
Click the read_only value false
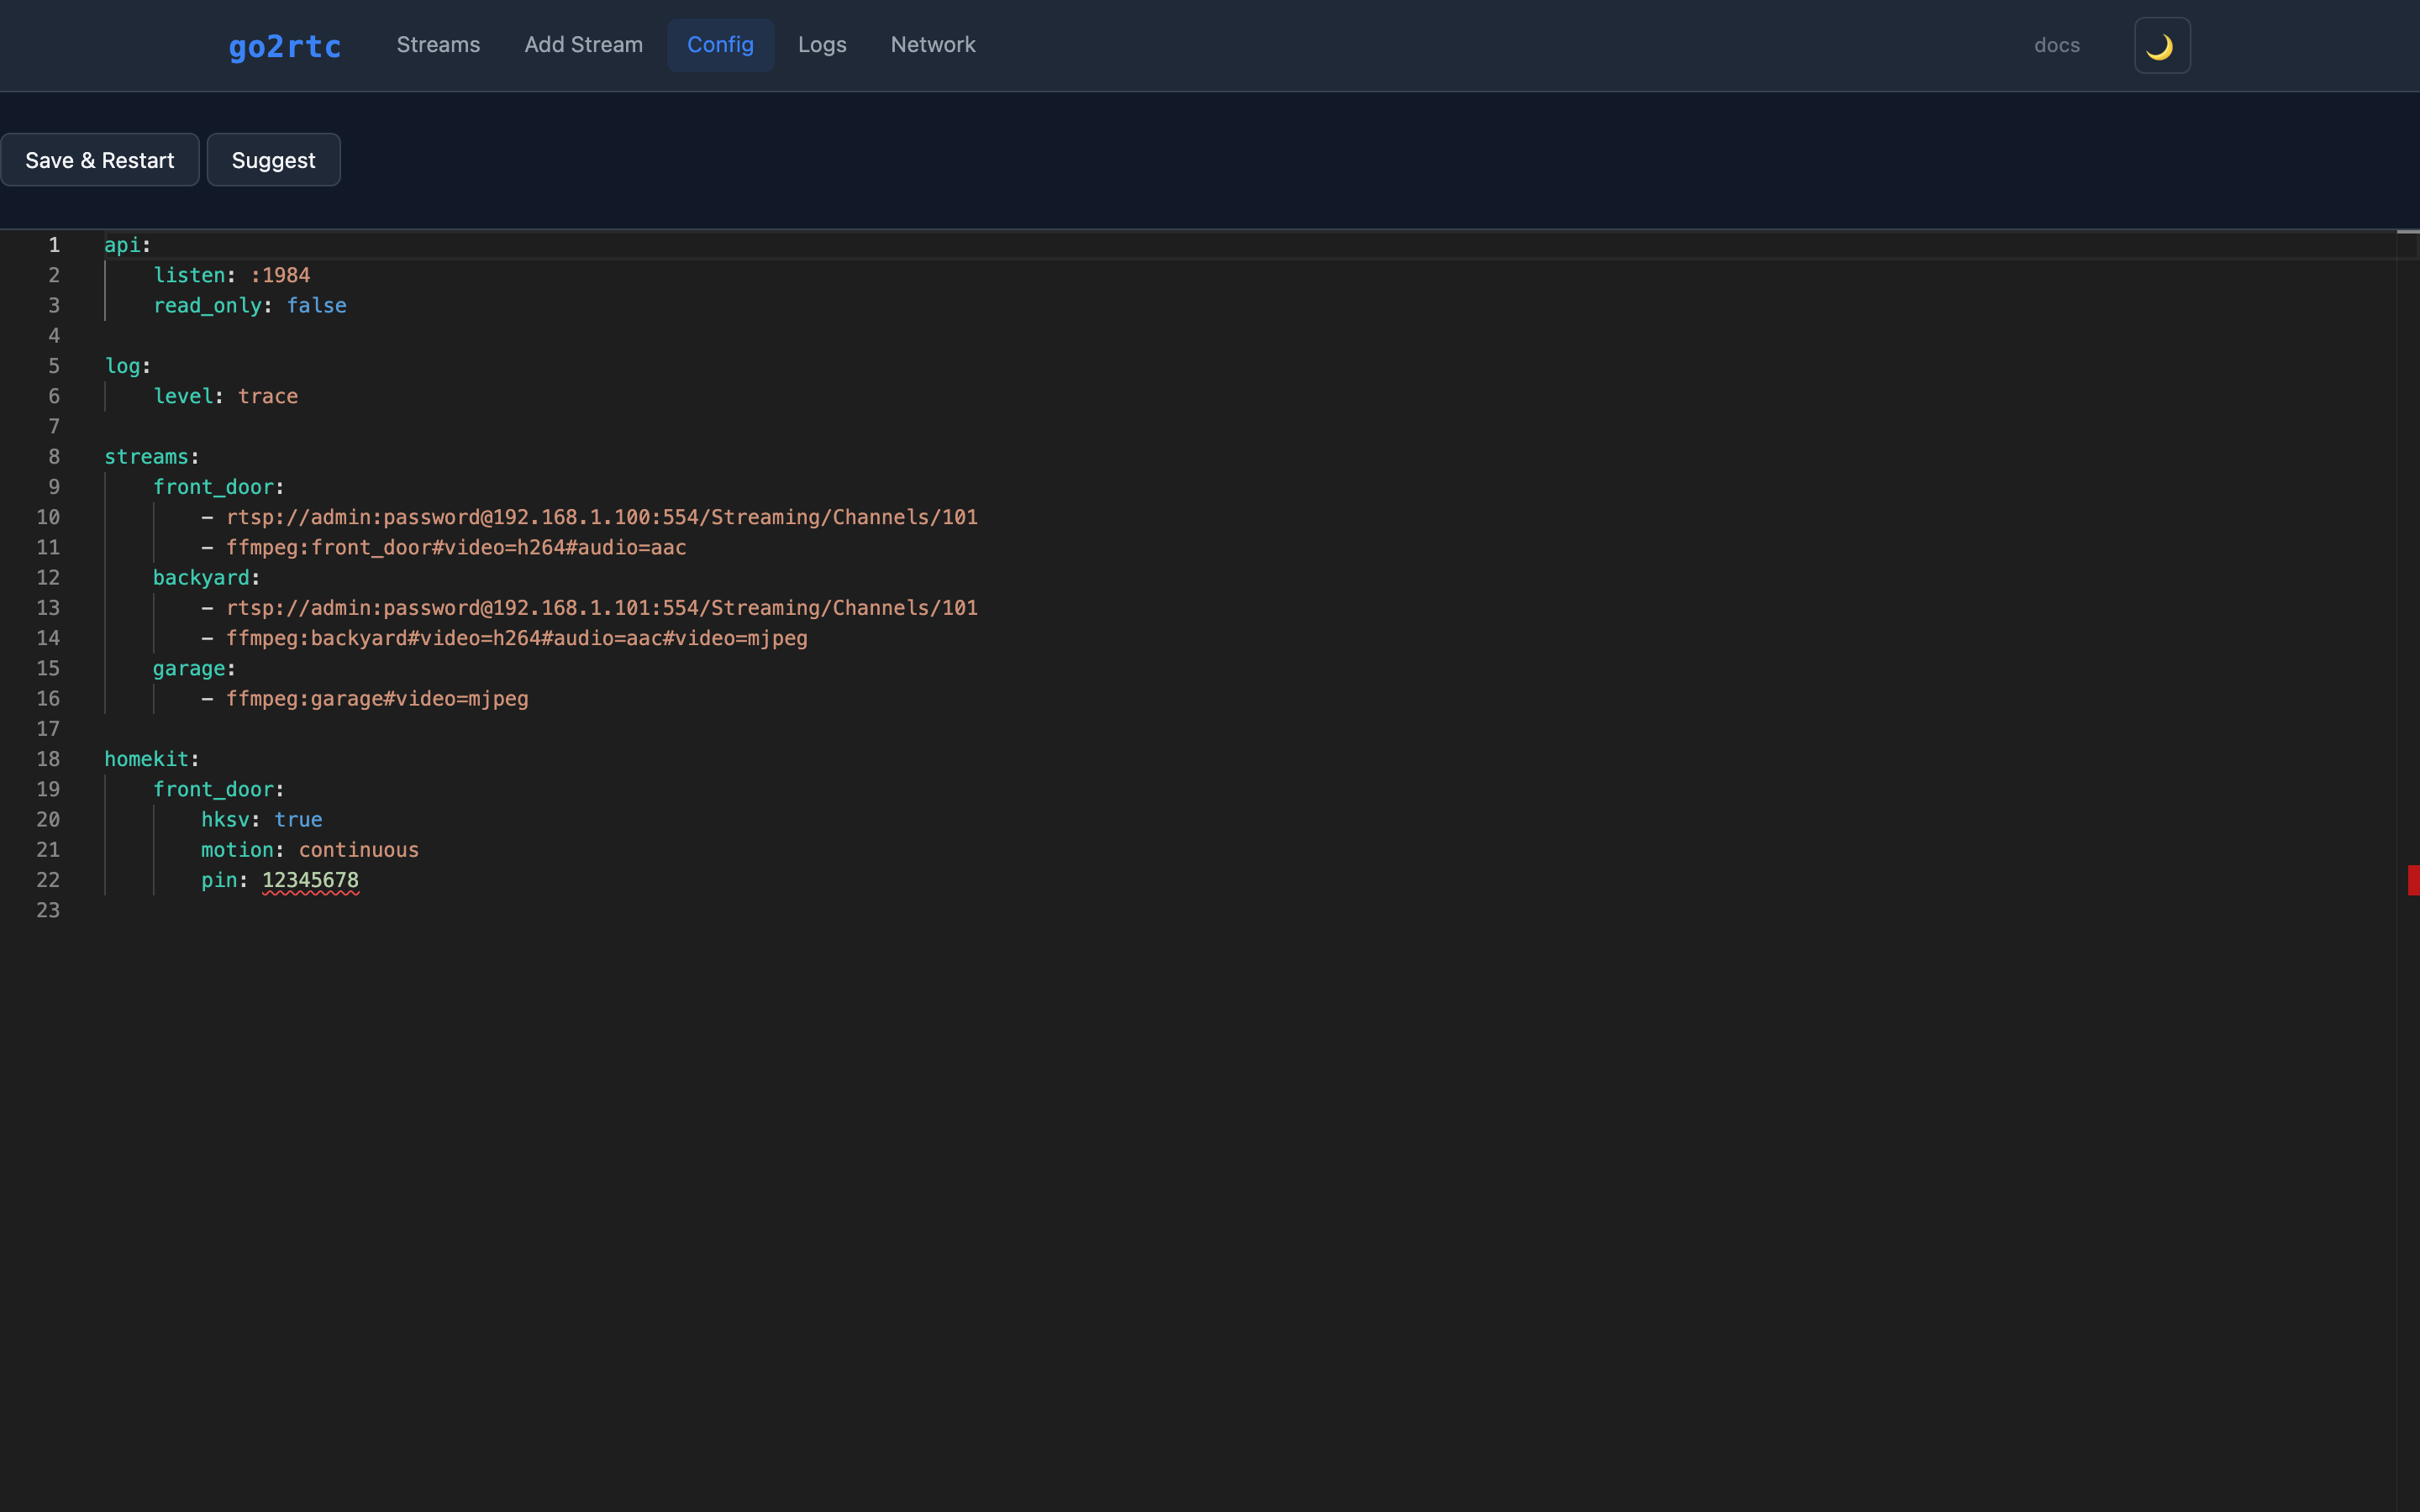[x=317, y=306]
